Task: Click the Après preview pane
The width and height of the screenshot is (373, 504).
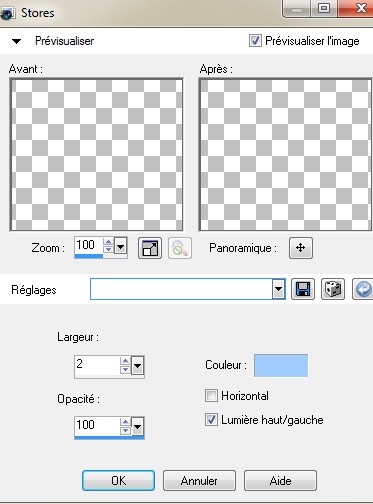Action: (x=285, y=154)
